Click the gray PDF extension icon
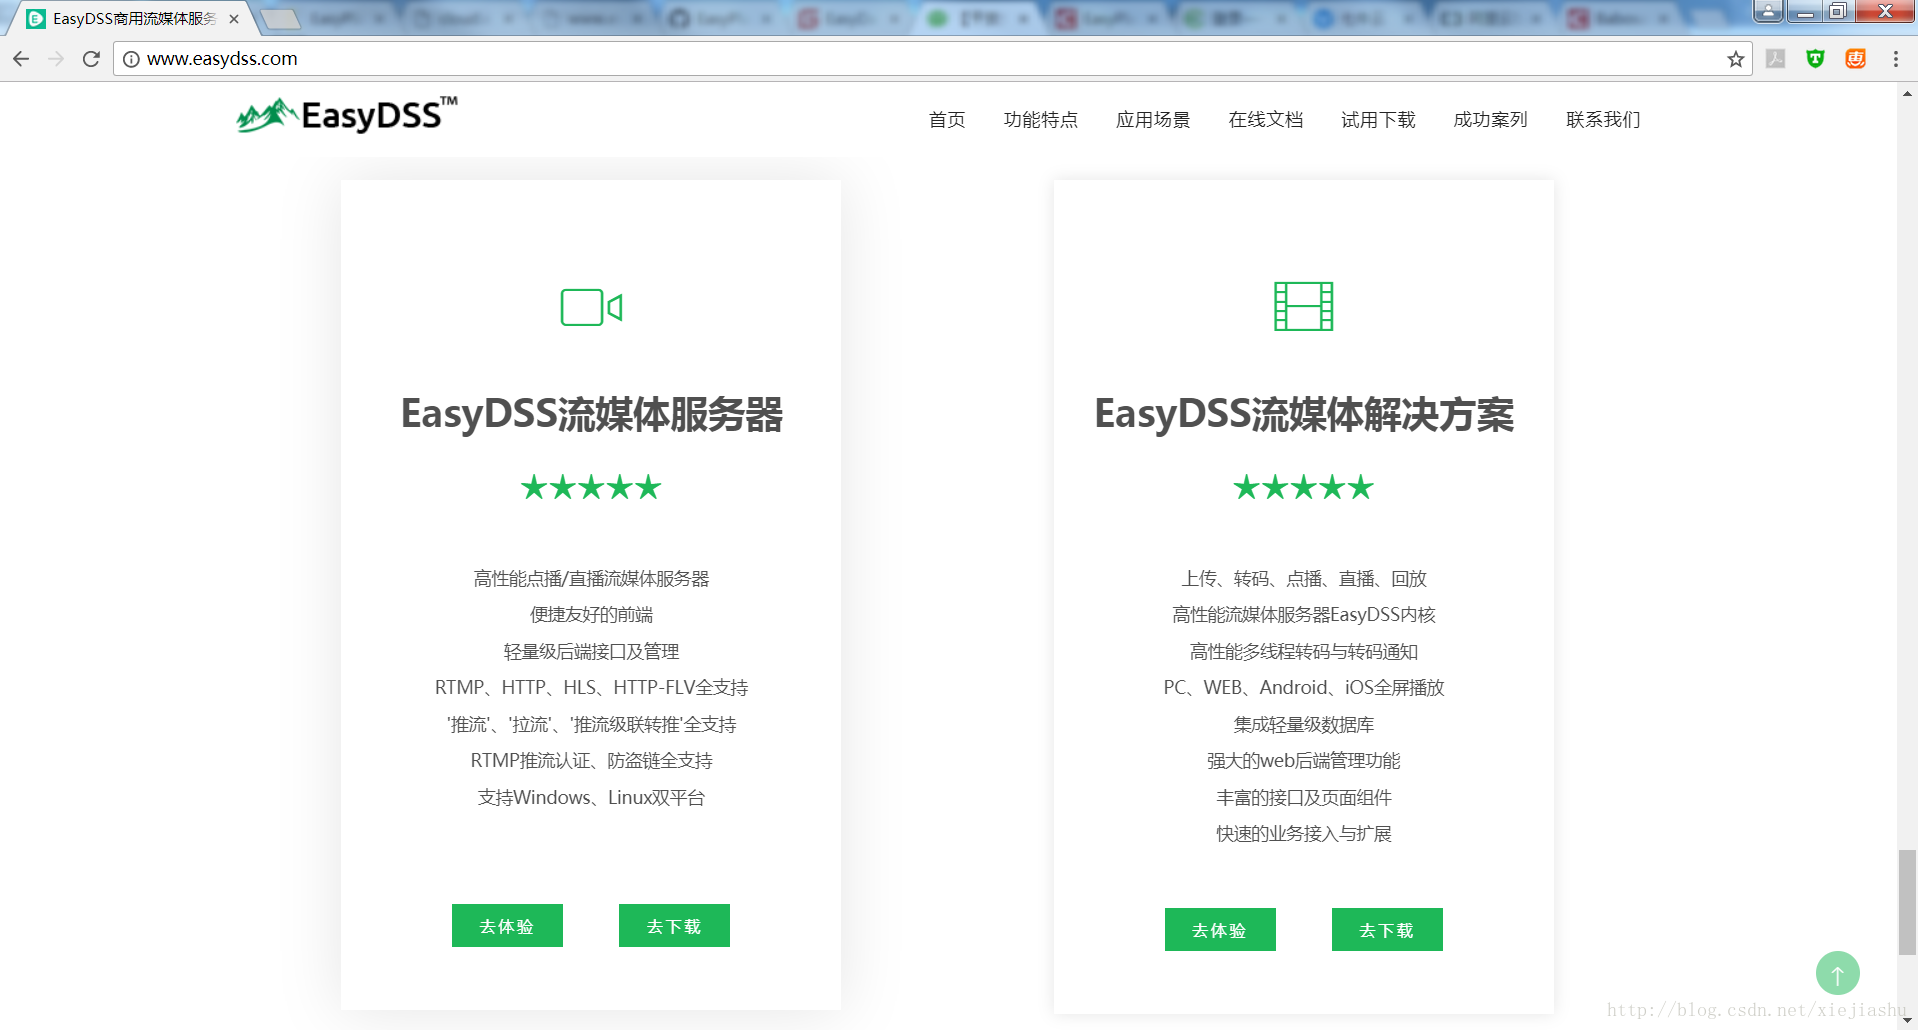This screenshot has width=1918, height=1030. coord(1775,59)
